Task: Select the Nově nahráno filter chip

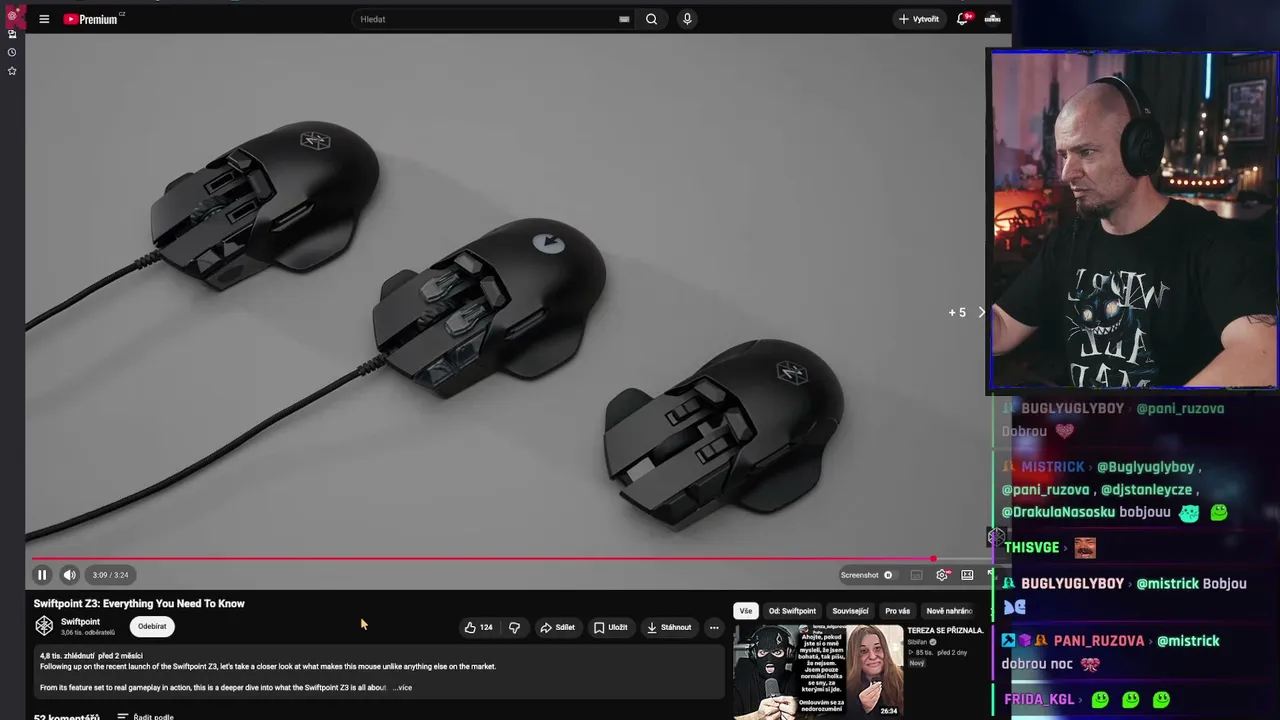Action: (949, 611)
